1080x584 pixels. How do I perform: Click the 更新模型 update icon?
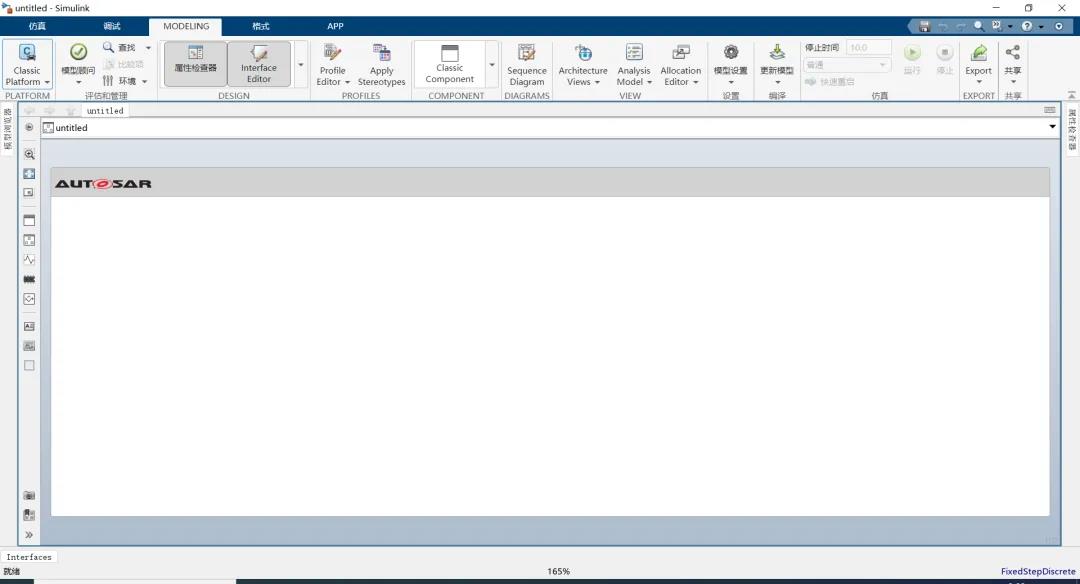777,53
